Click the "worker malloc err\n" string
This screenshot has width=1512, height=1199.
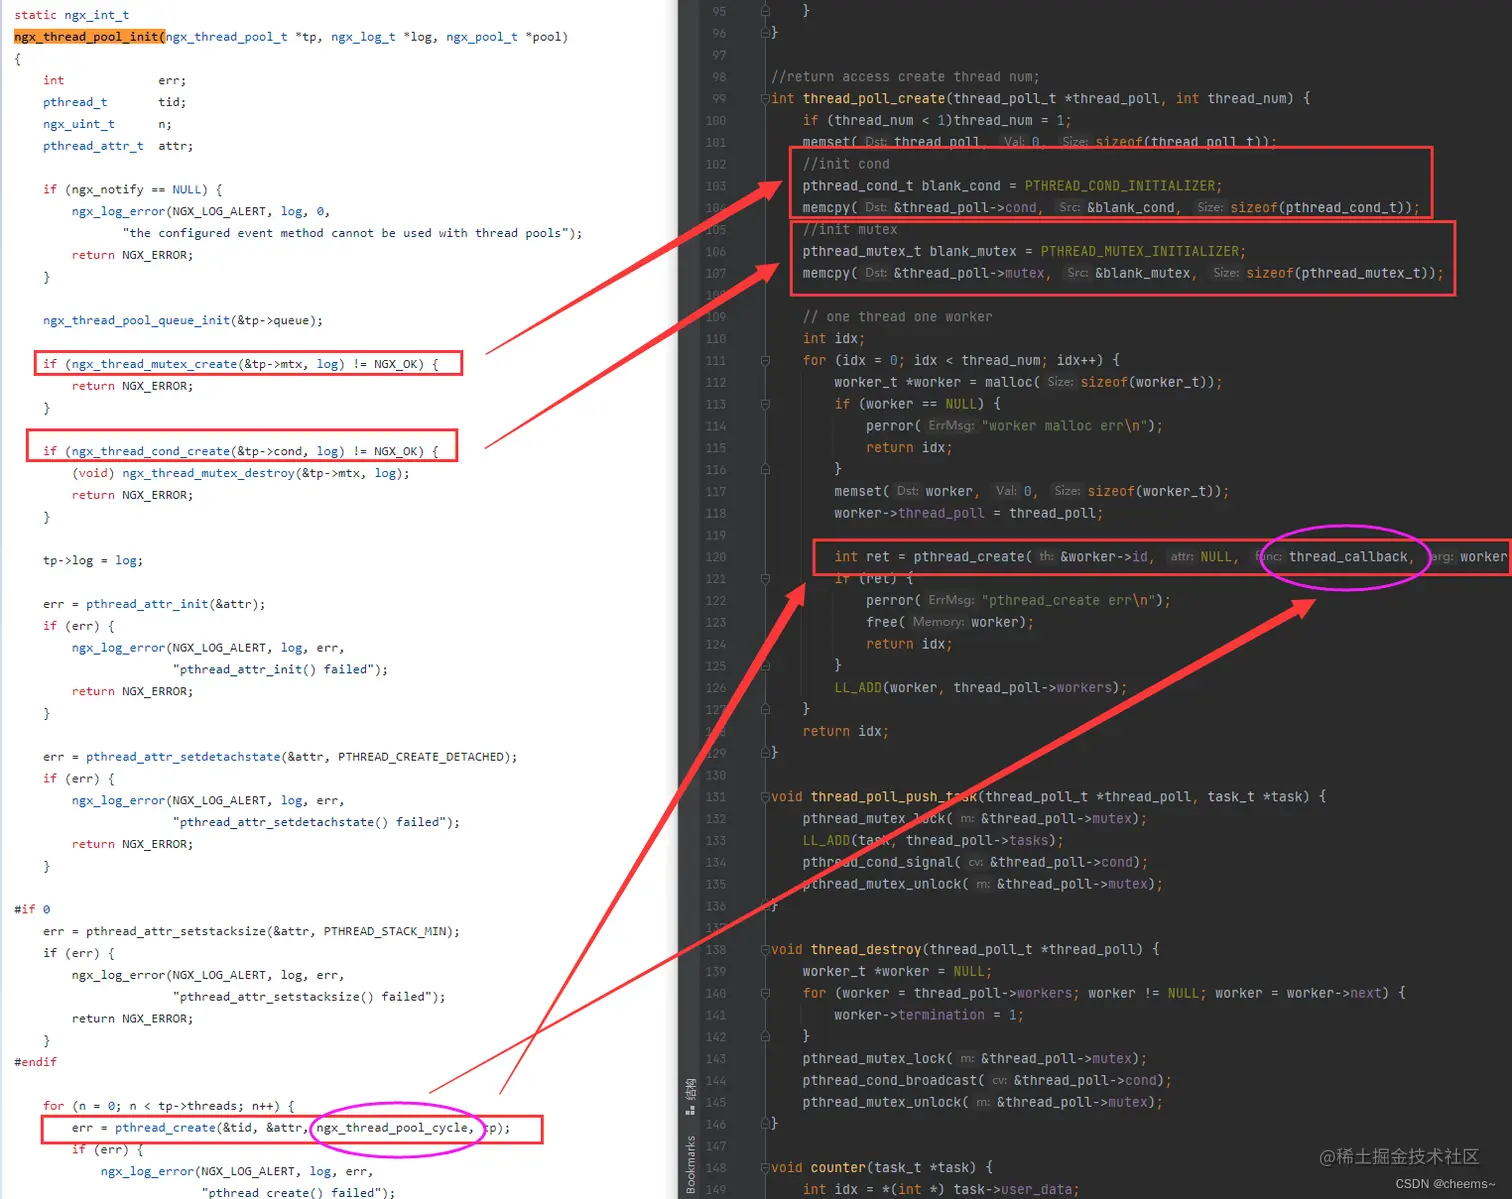point(1064,426)
